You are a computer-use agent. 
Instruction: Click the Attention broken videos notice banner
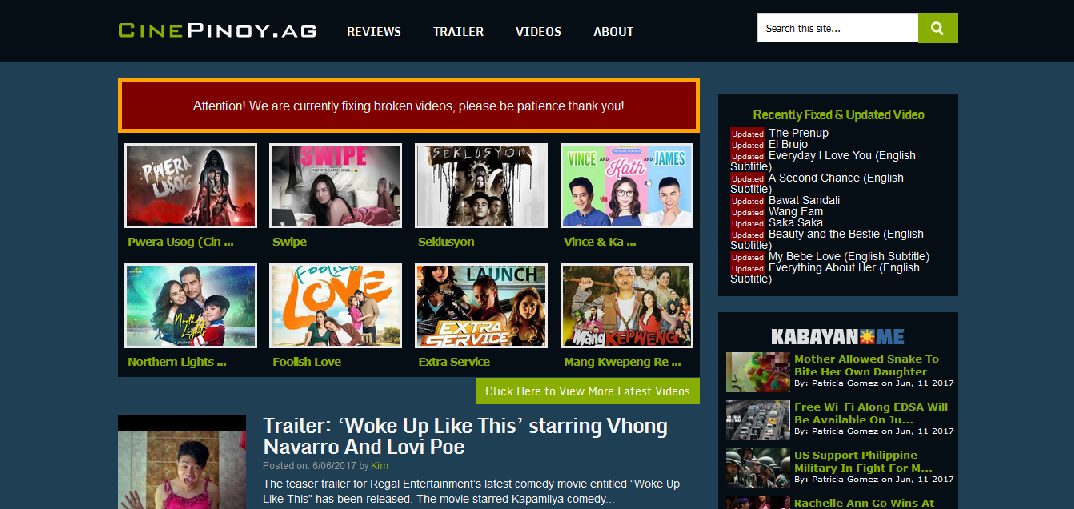tap(409, 105)
